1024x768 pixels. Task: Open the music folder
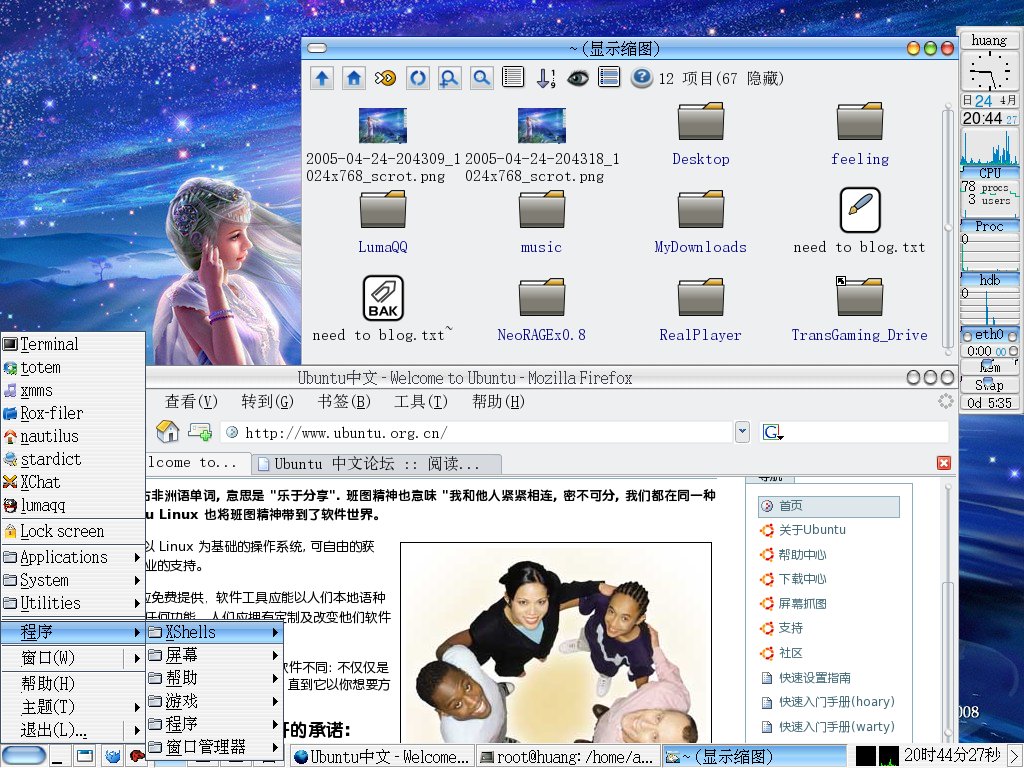click(541, 223)
